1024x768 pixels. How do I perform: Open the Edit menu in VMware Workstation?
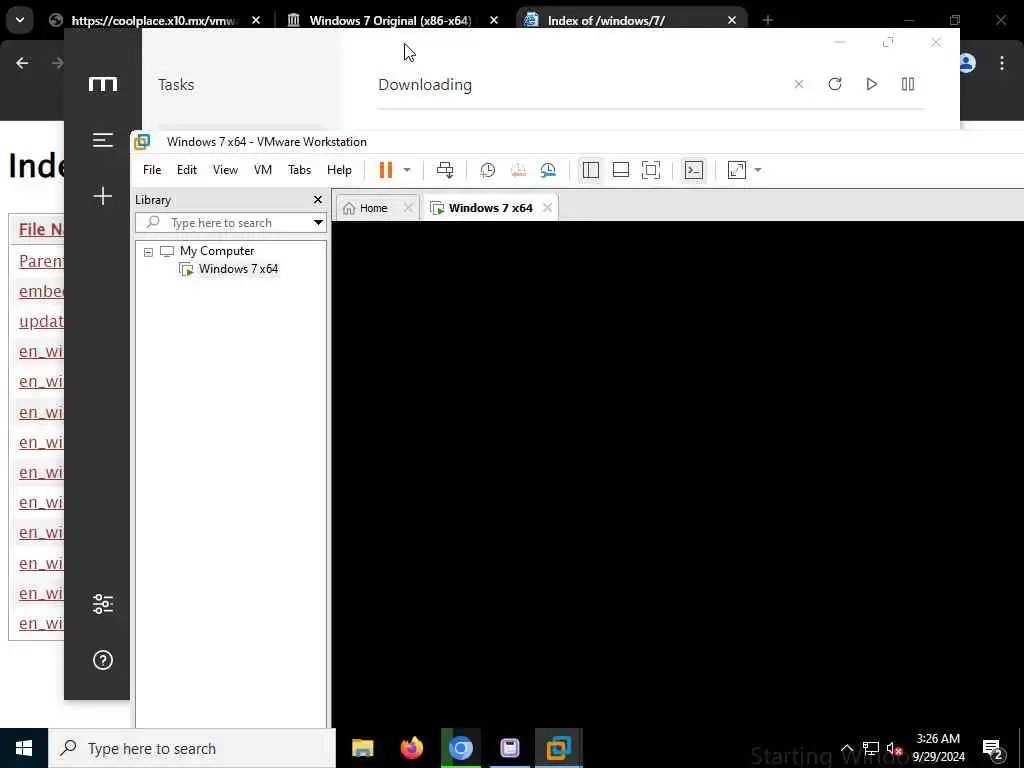(187, 170)
